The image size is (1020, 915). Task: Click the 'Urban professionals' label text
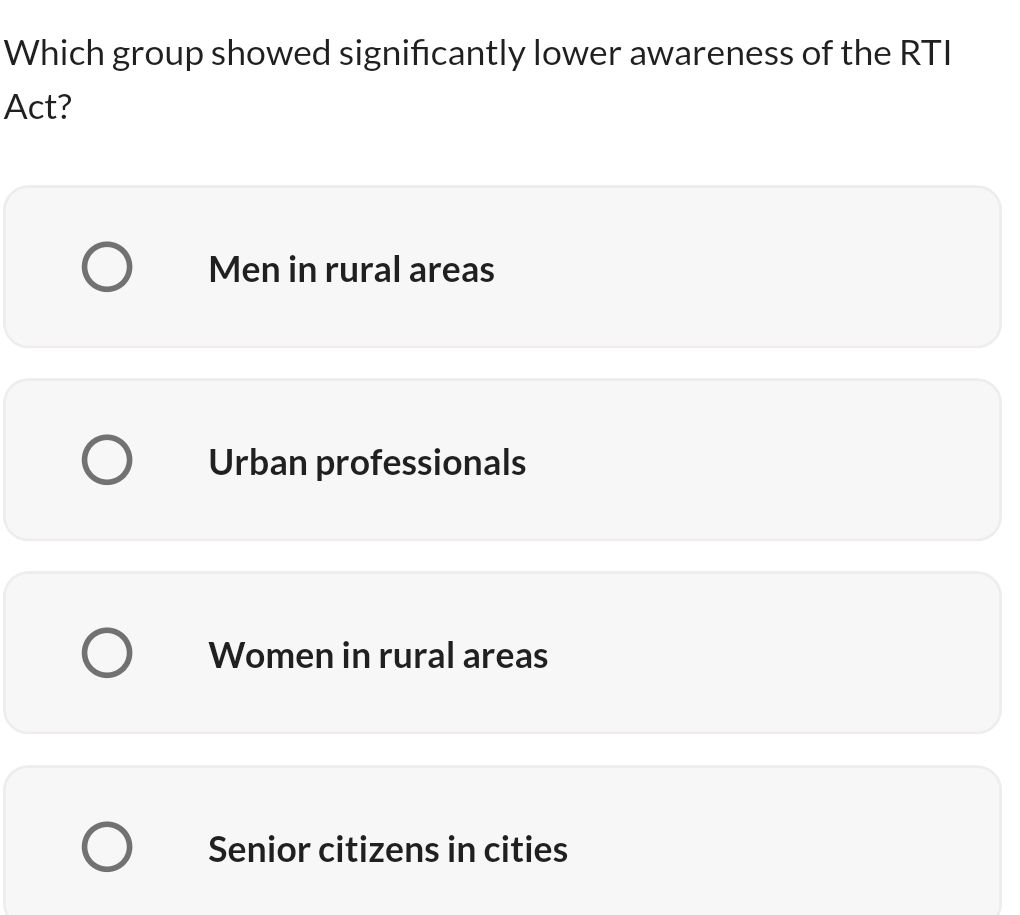click(x=366, y=461)
